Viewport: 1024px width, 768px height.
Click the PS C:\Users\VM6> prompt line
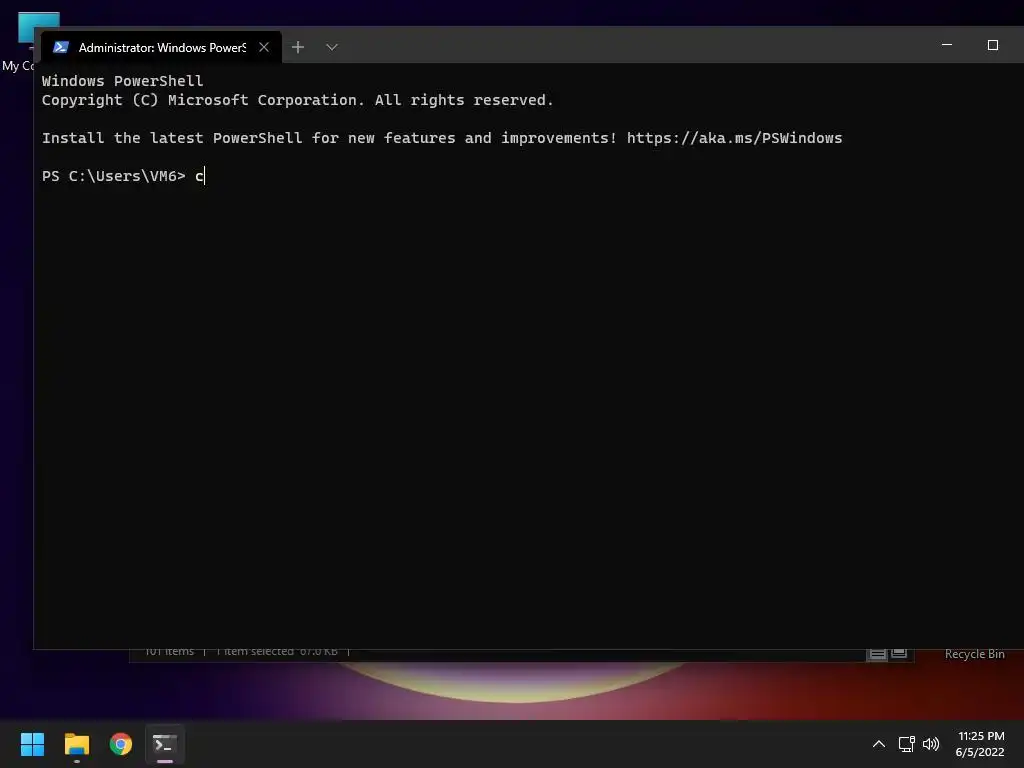tap(123, 176)
